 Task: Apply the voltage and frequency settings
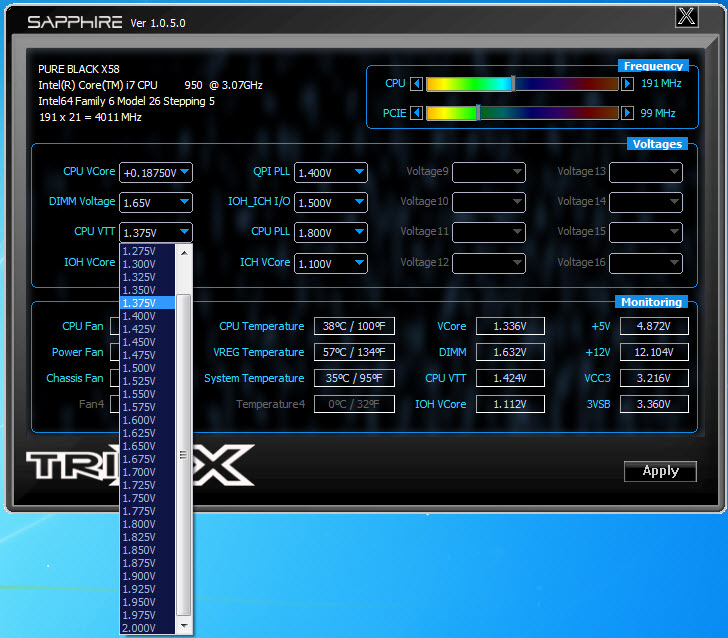coord(660,471)
